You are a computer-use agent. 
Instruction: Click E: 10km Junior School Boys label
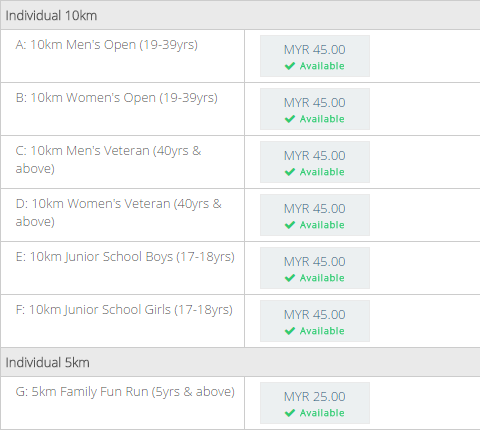(x=125, y=257)
